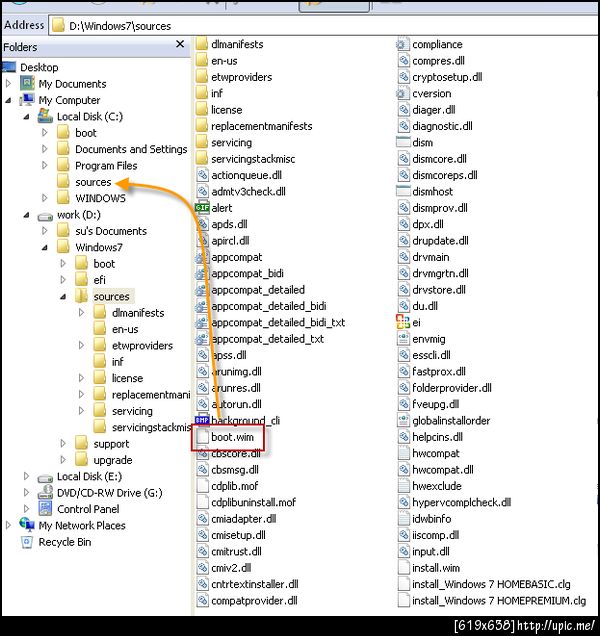Select cryptosetup.dll file
Image resolution: width=600 pixels, height=636 pixels.
coord(447,77)
